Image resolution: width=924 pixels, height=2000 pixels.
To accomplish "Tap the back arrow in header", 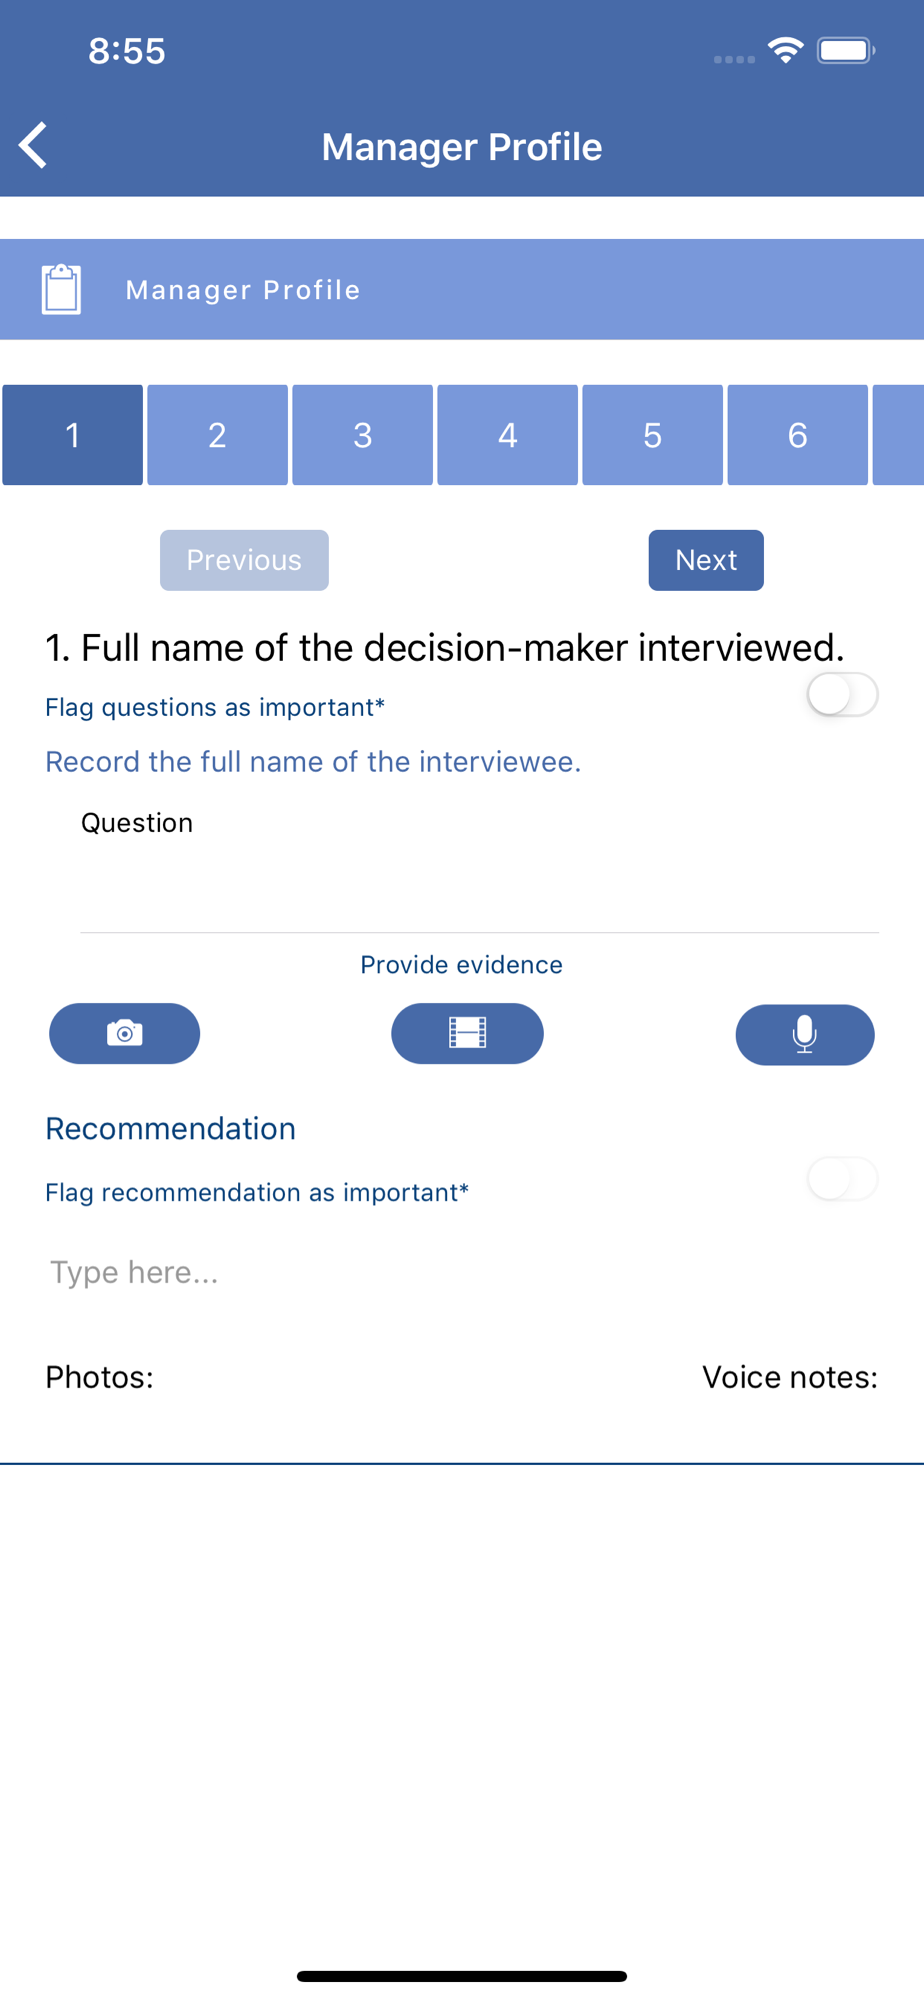I will 33,146.
